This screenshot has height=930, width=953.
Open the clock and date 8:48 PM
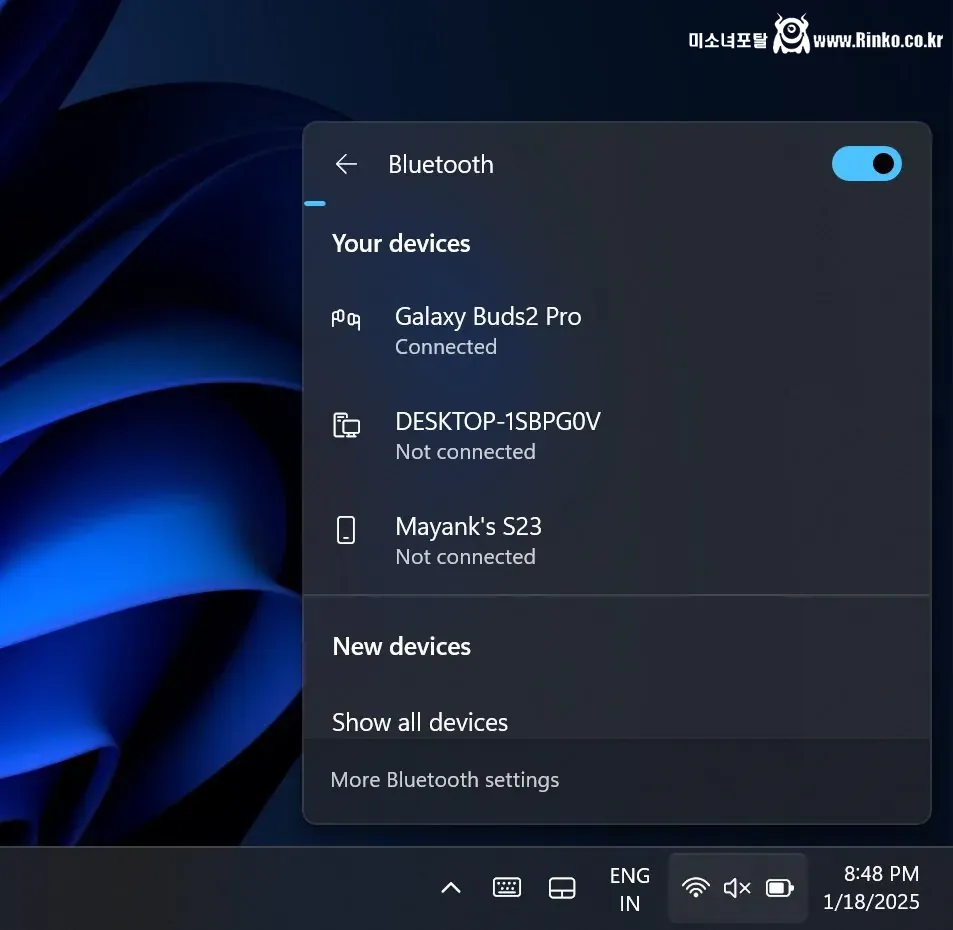[870, 888]
